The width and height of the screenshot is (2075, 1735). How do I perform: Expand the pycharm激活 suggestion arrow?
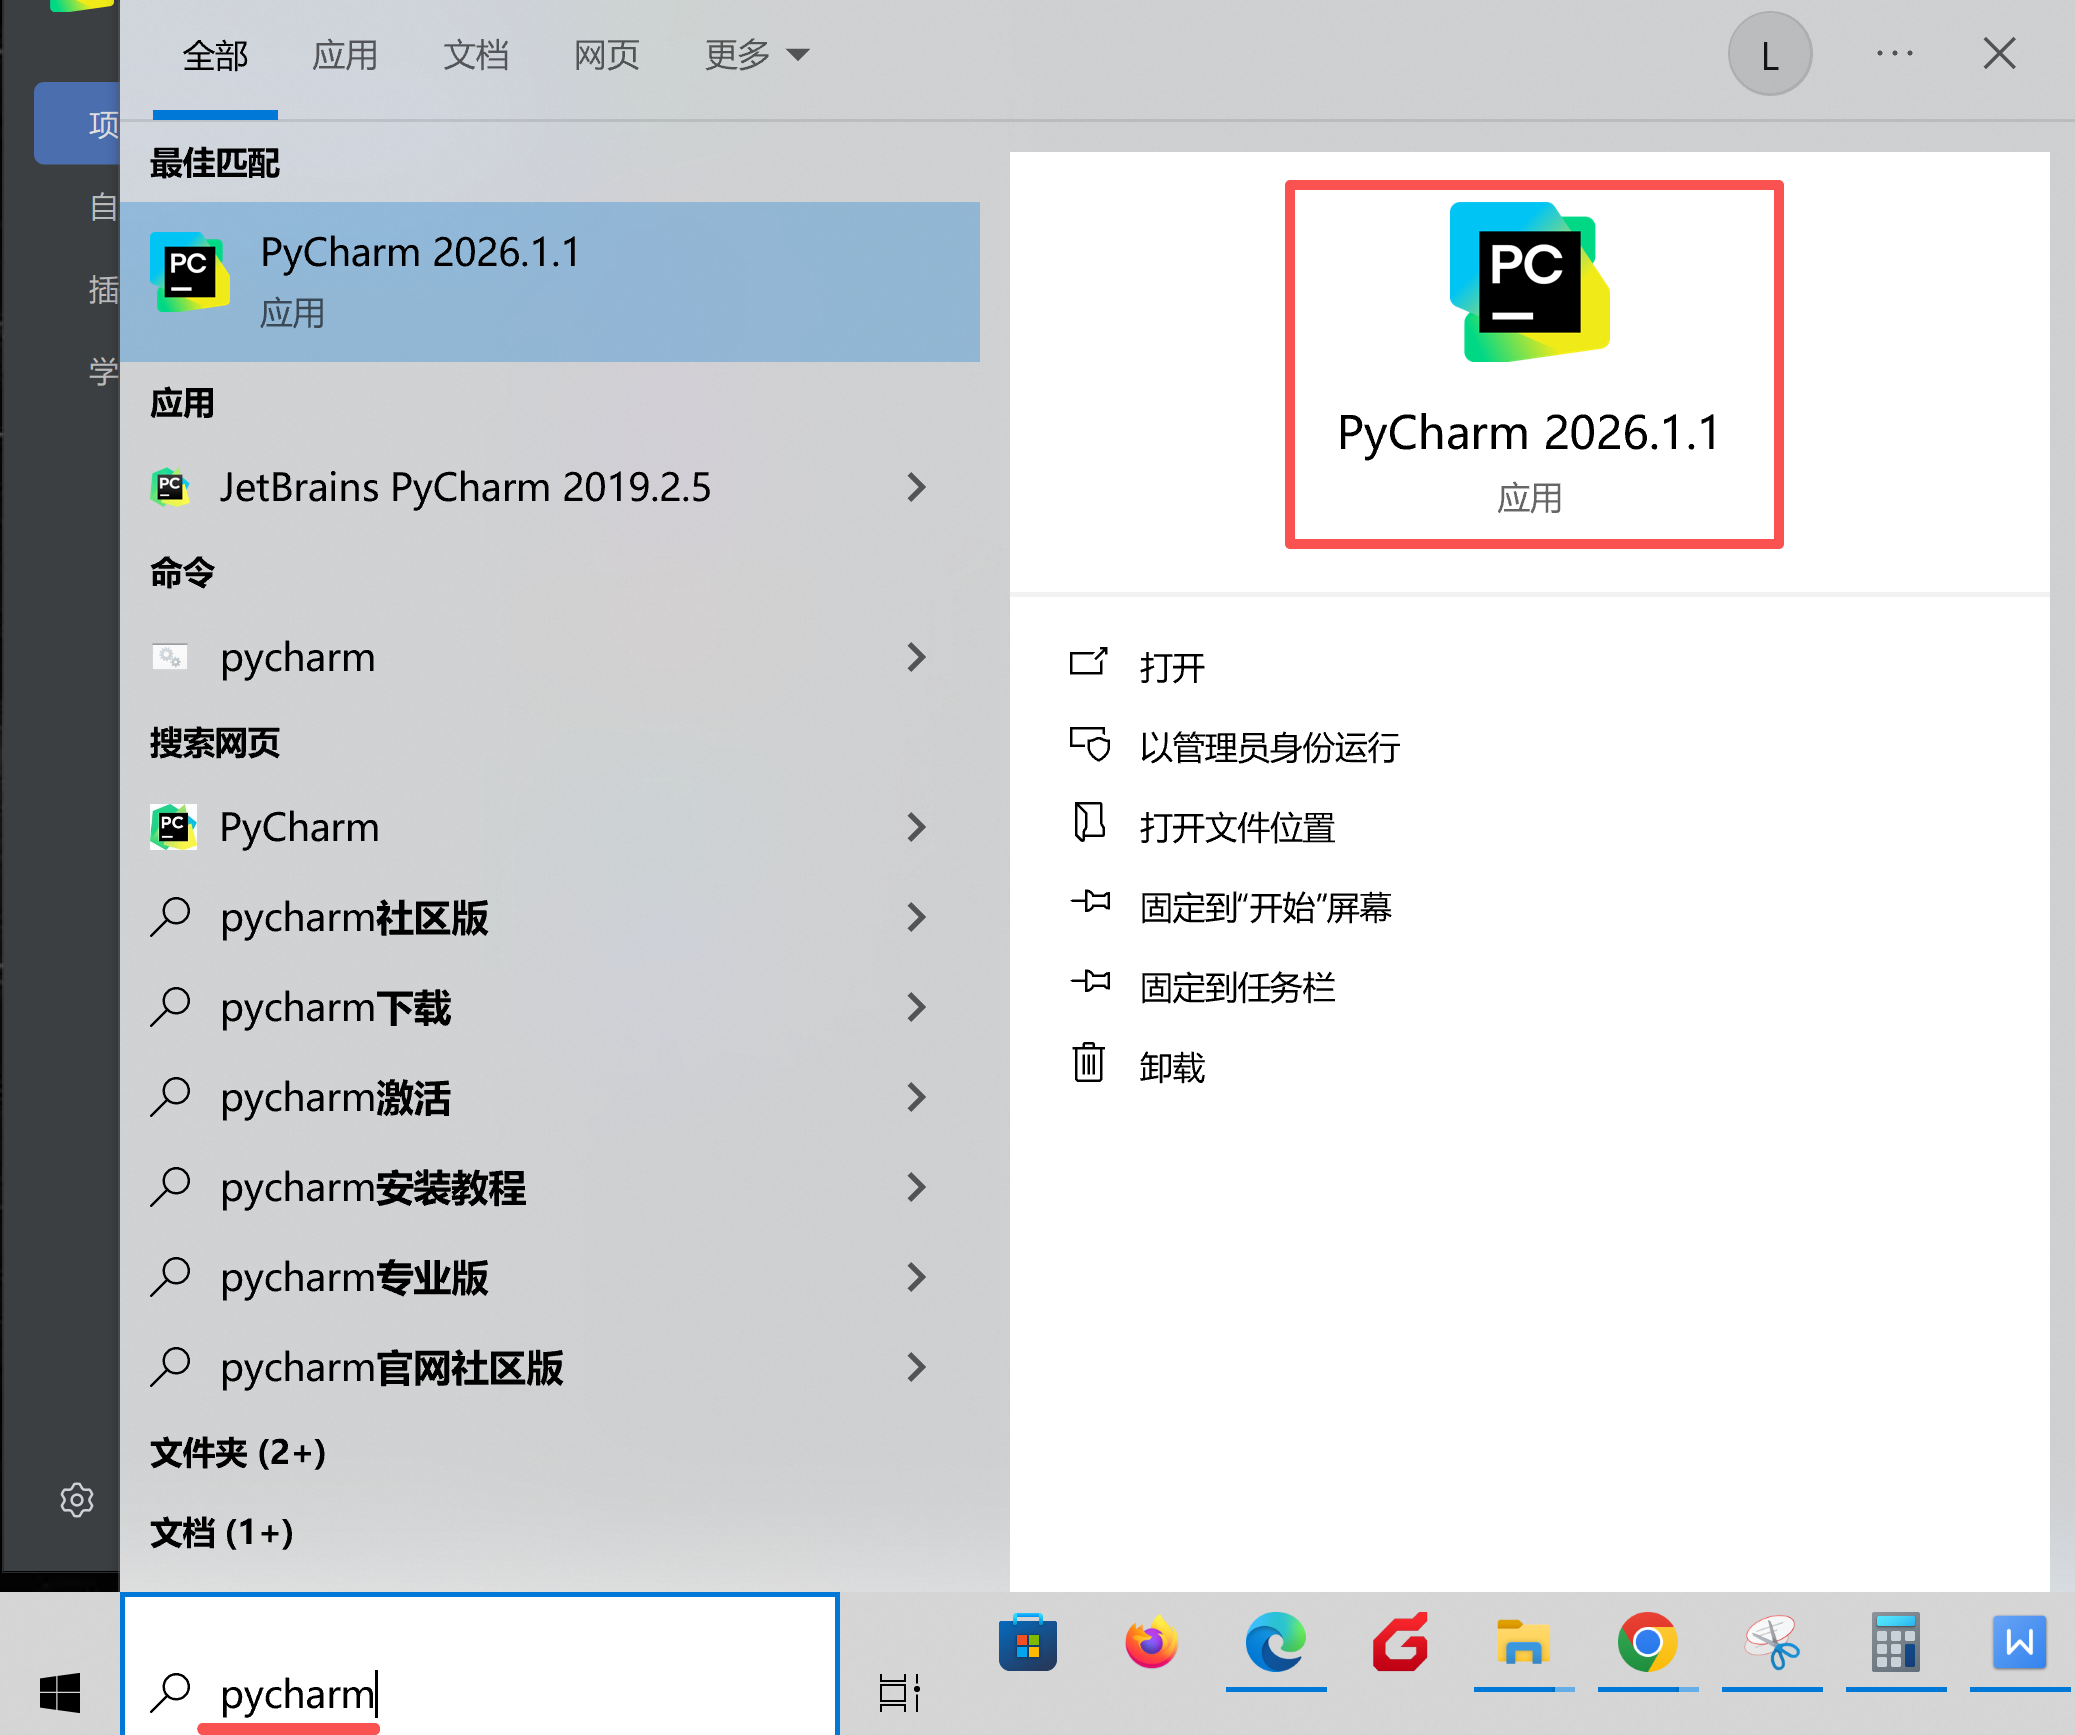pos(916,1097)
